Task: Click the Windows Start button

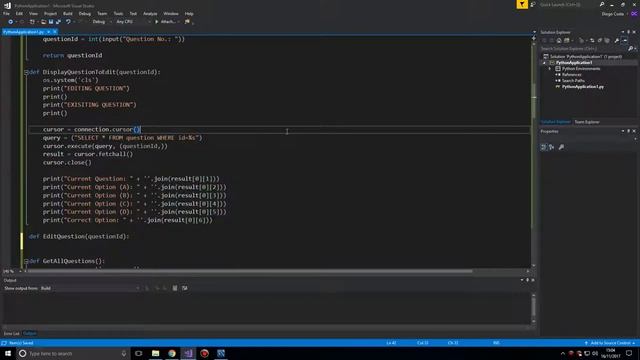Action: [x=8, y=353]
